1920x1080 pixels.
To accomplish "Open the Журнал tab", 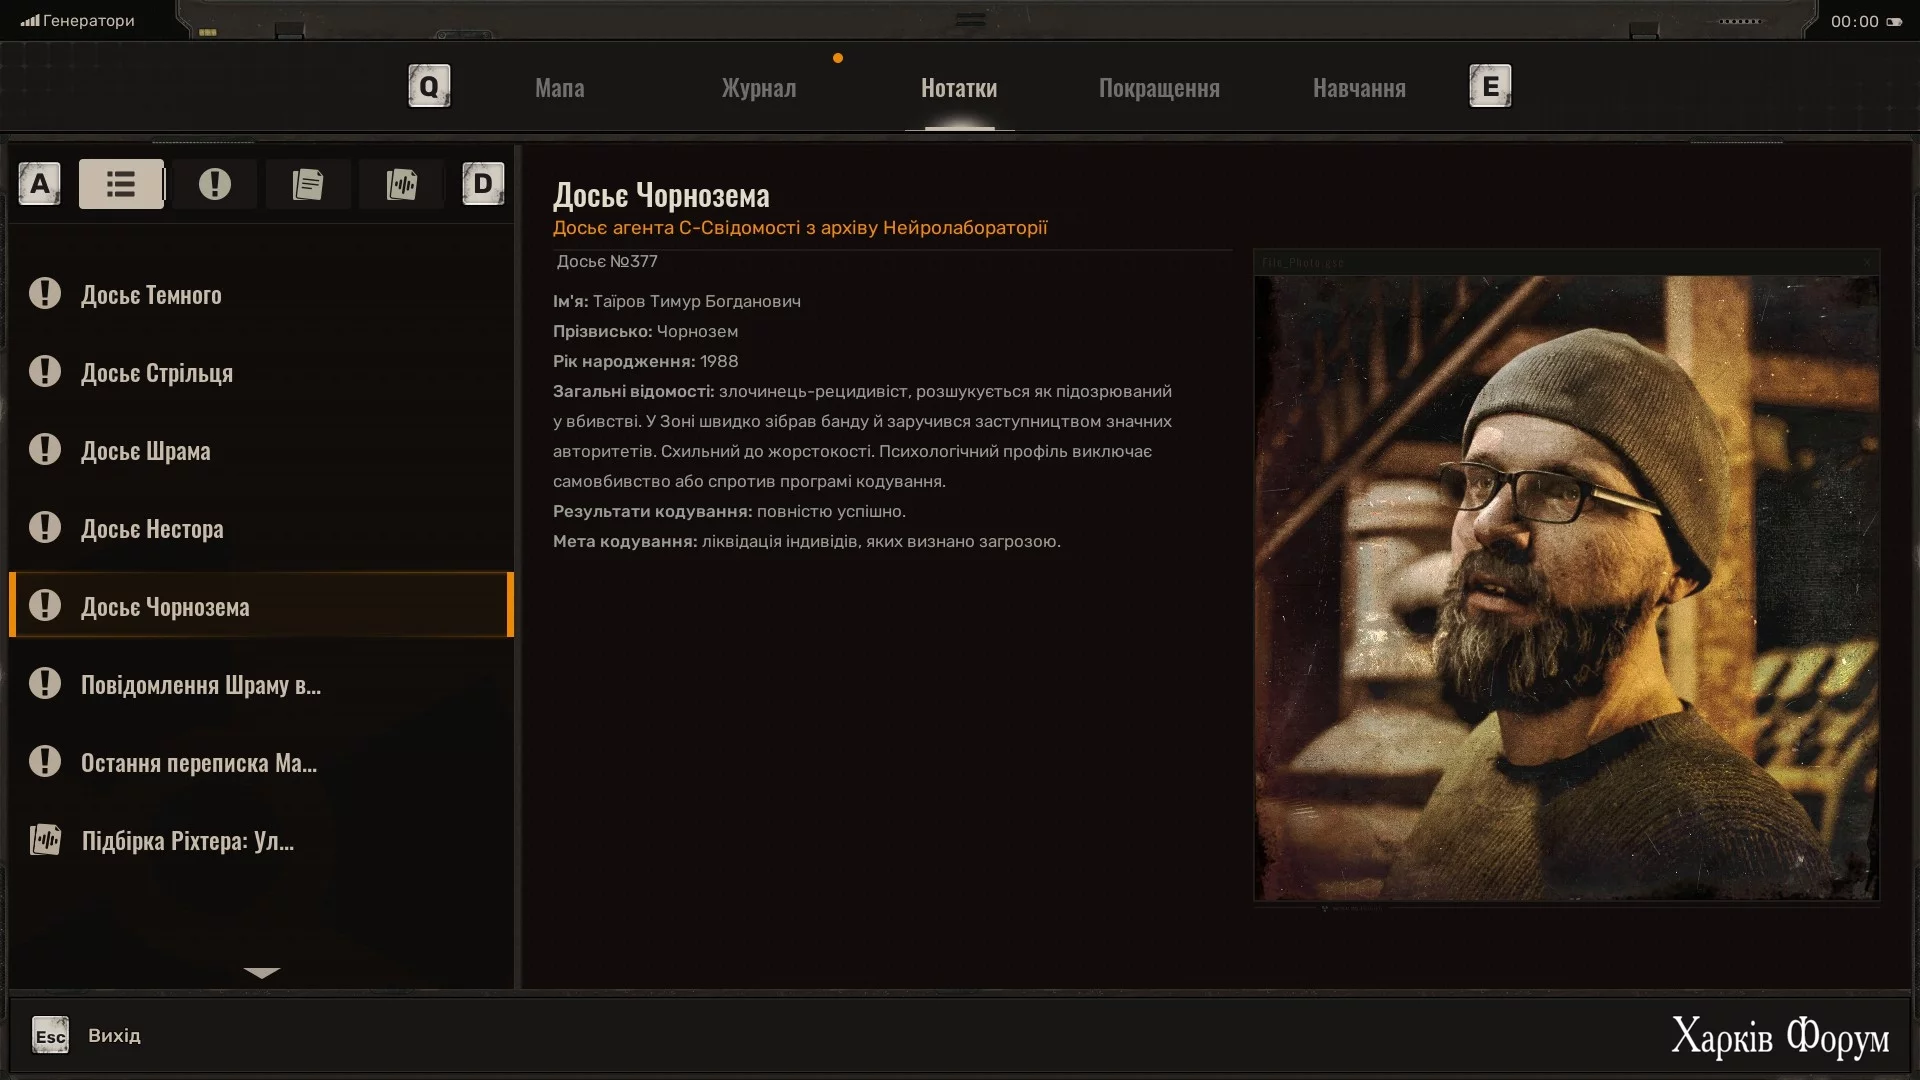I will point(759,88).
